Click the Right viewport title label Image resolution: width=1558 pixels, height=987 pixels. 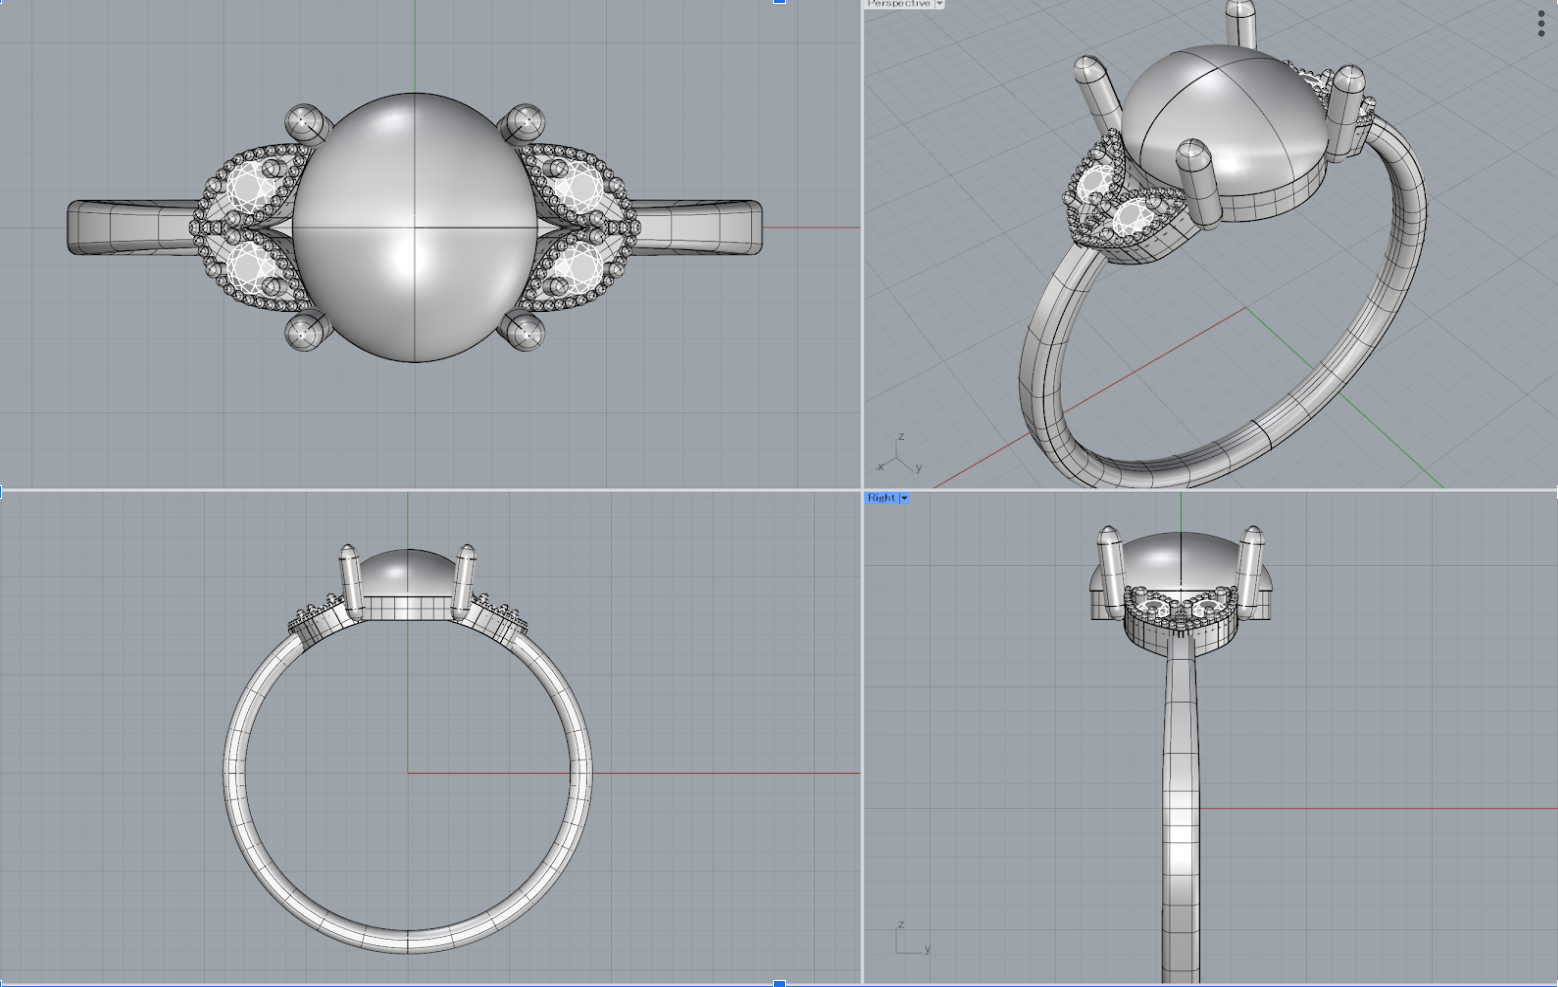click(881, 497)
